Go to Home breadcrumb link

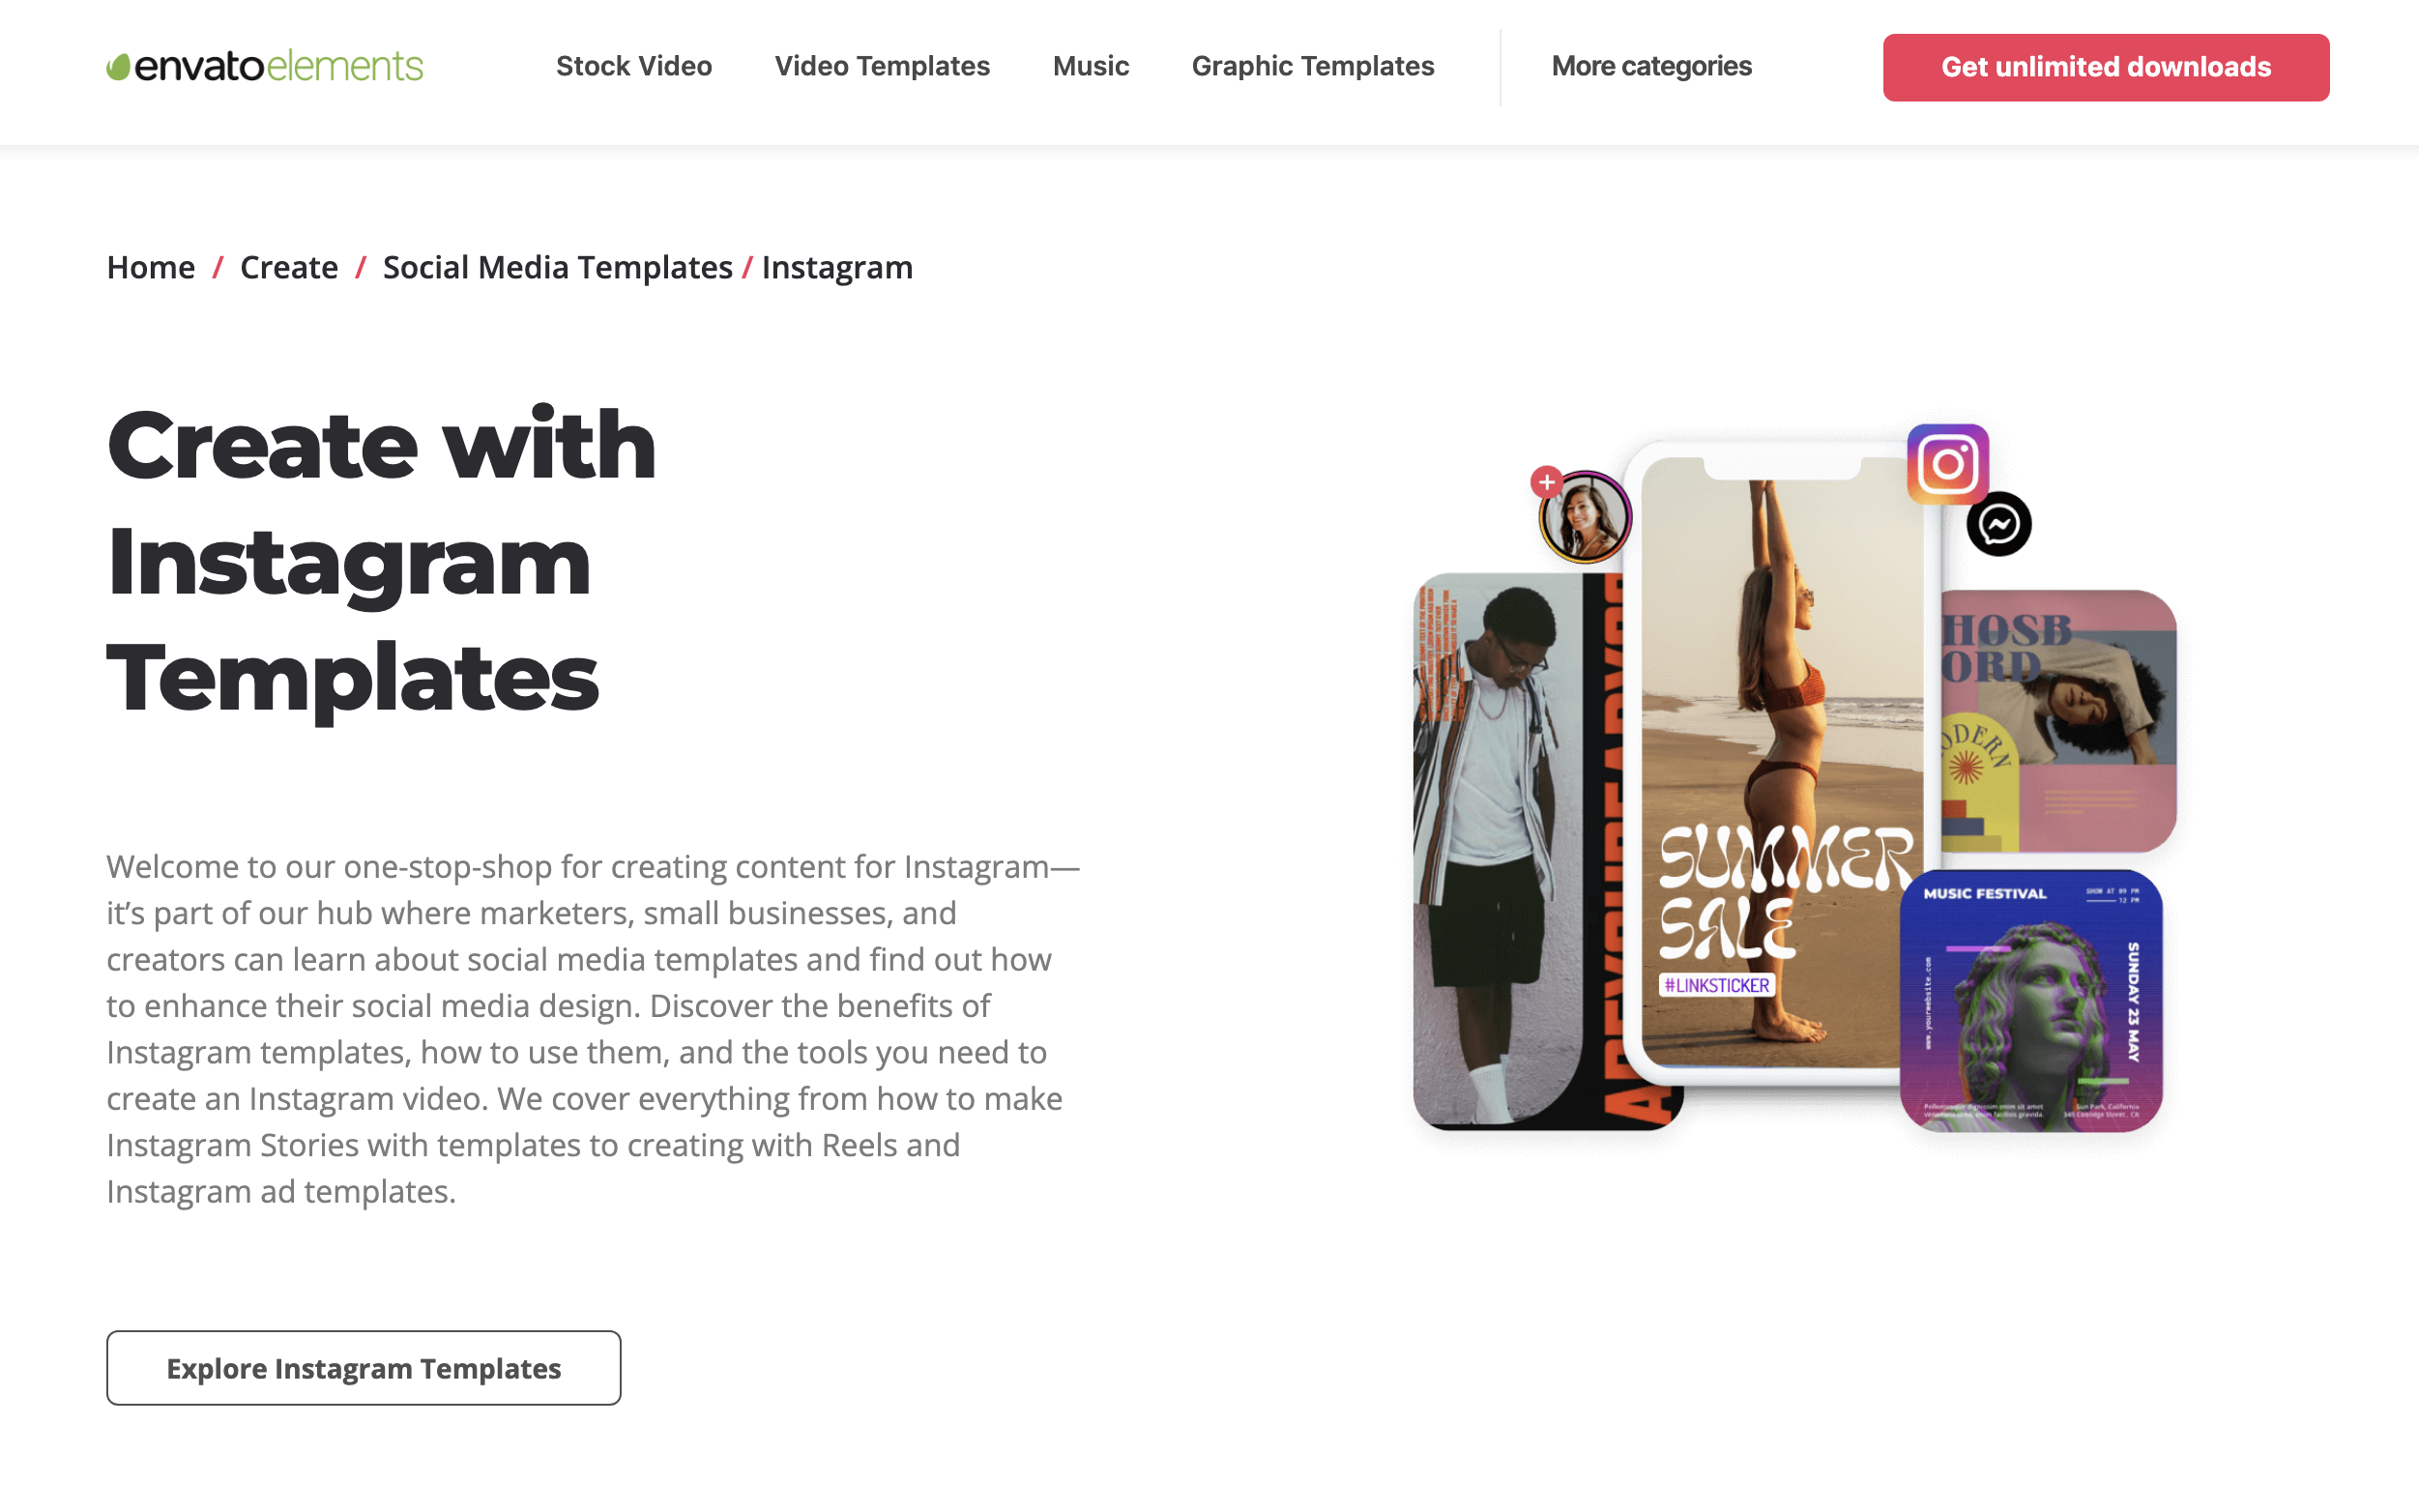(x=151, y=267)
